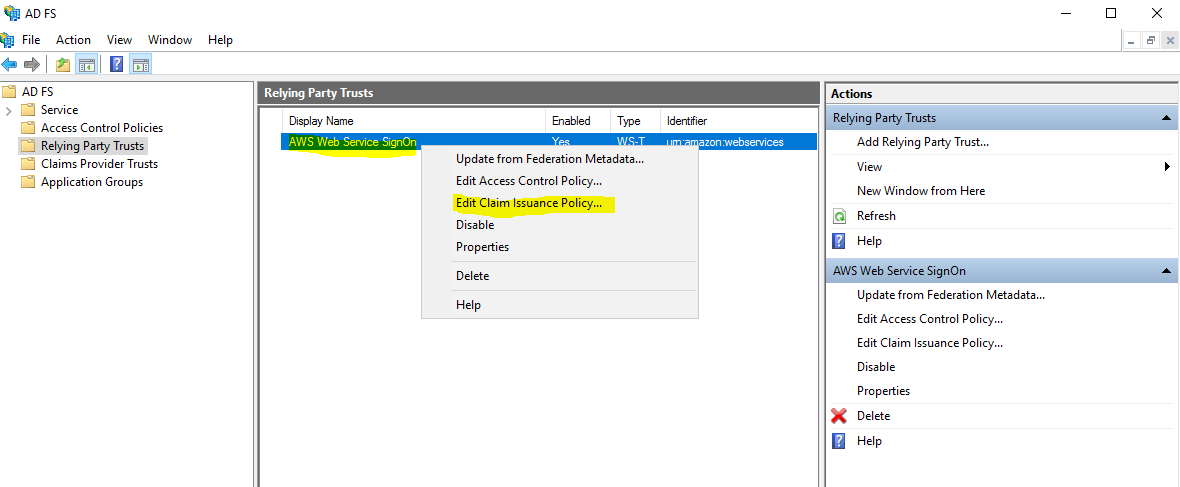
Task: Click the Forward arrow in the toolbar
Action: [x=32, y=65]
